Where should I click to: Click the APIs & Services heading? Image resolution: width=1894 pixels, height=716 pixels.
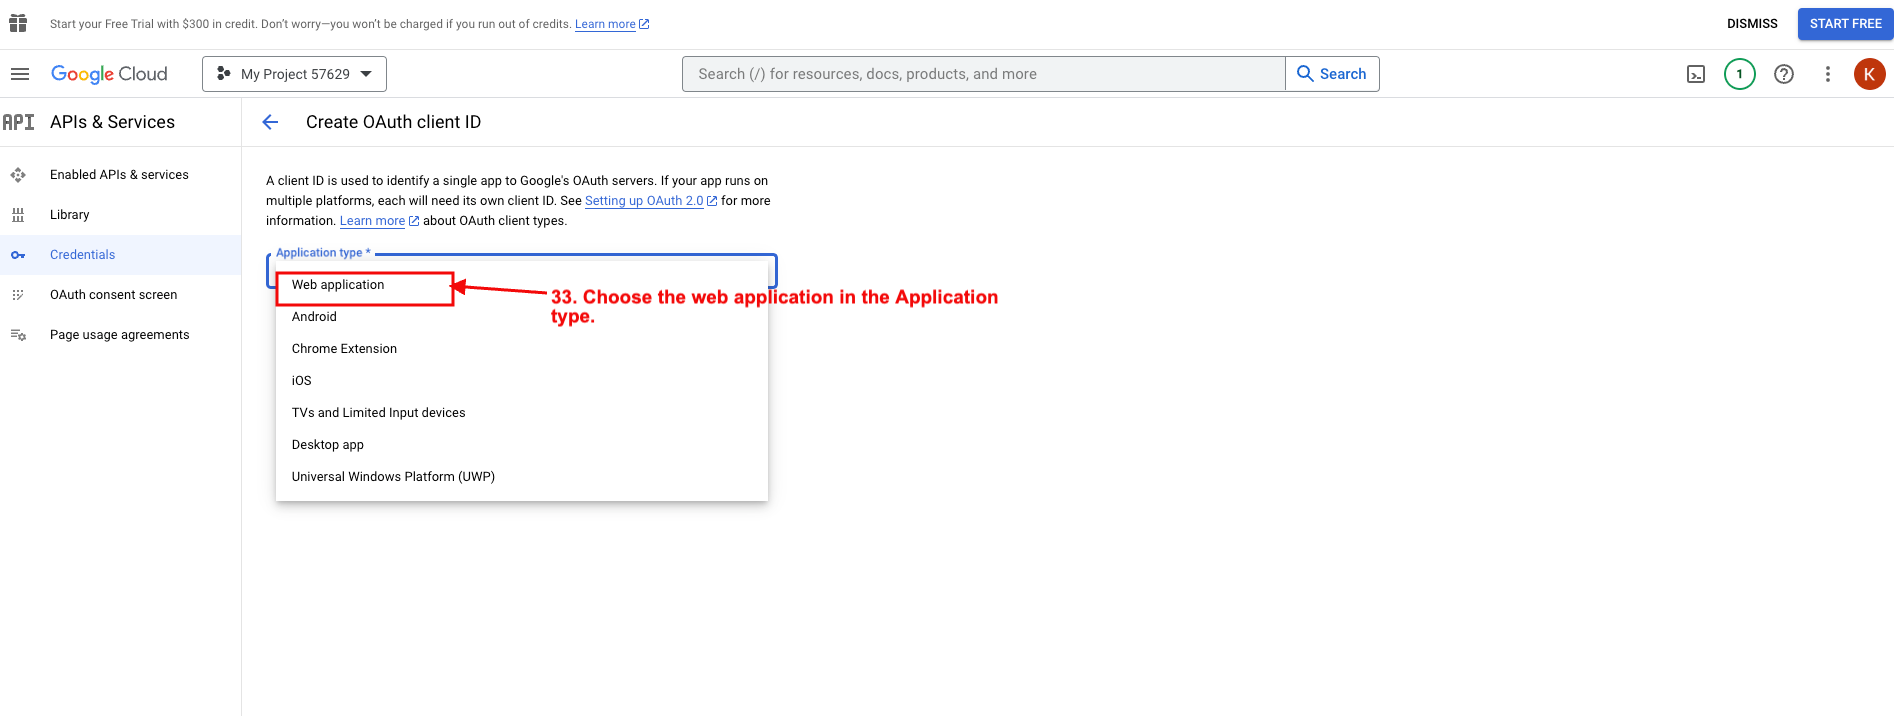pos(112,122)
